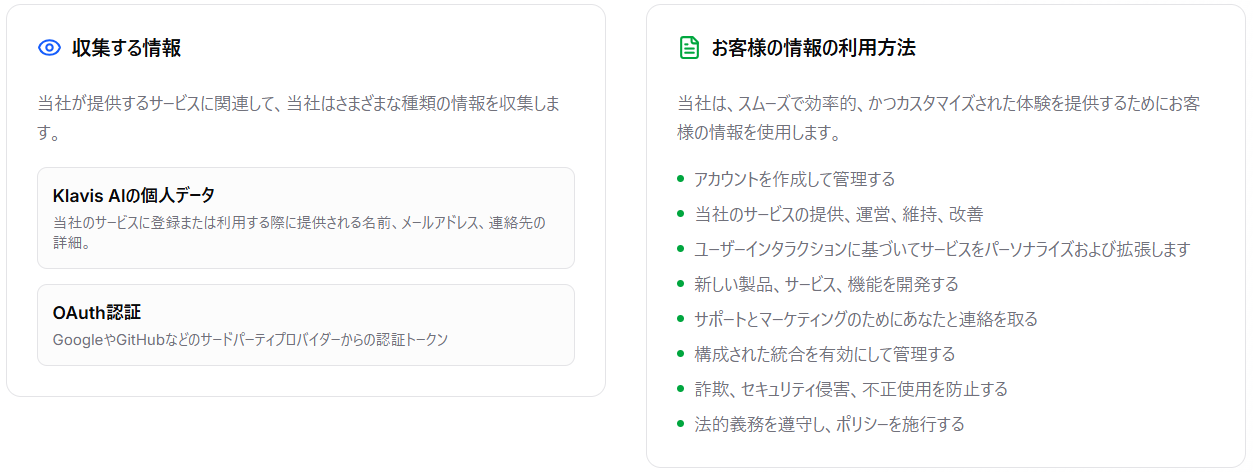Viewport: 1253px width, 472px height.
Task: Select the OAuth認証 card
Action: point(306,325)
